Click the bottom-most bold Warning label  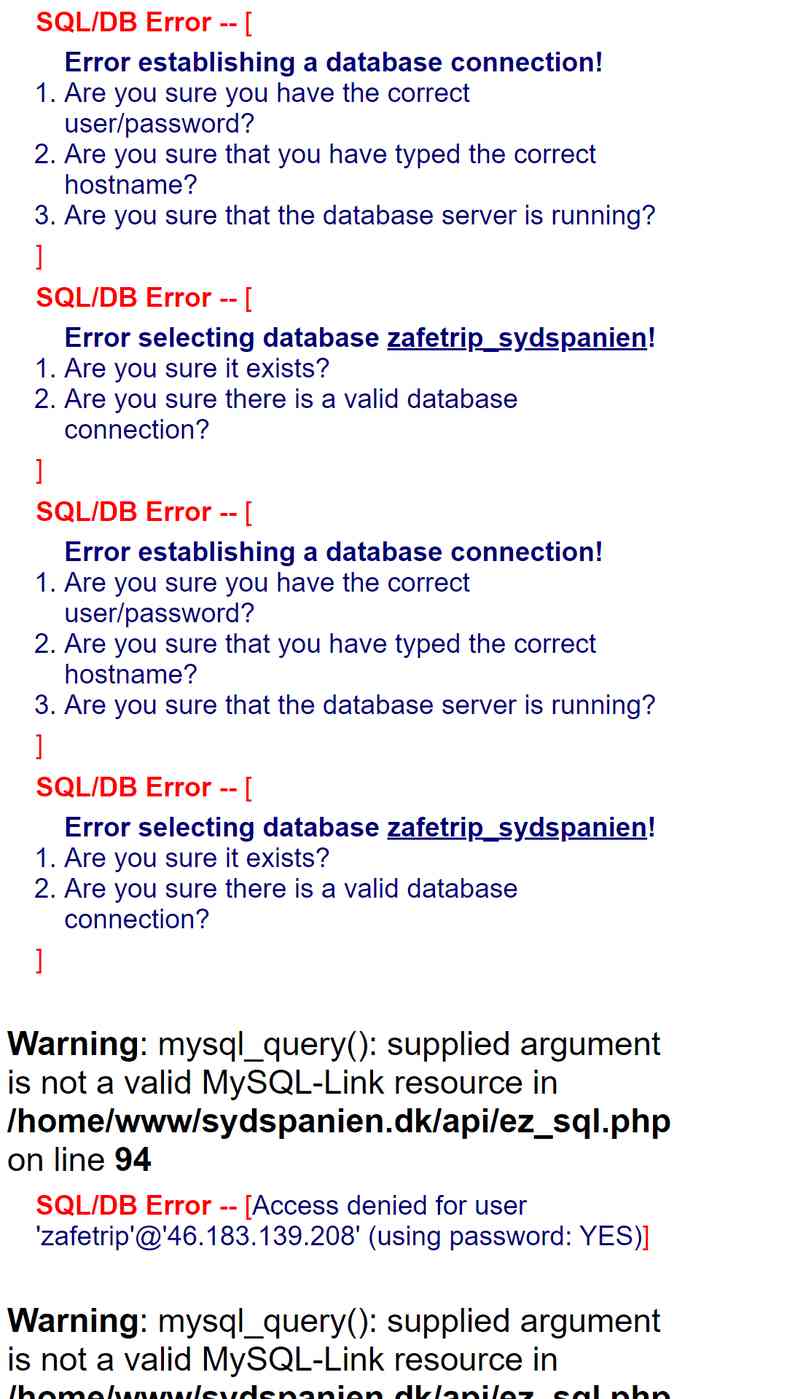tap(74, 1321)
